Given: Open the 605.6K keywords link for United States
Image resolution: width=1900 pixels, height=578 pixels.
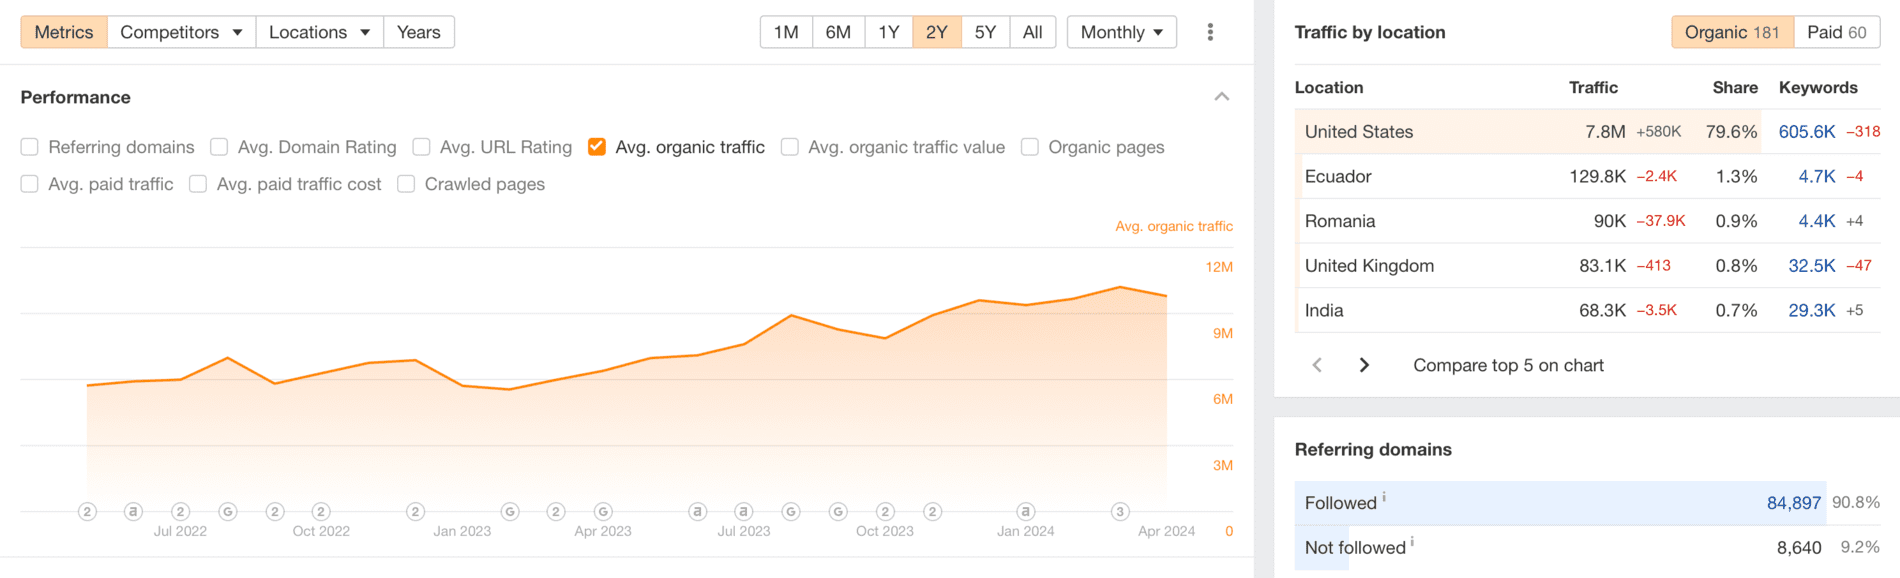Looking at the screenshot, I should (1809, 131).
